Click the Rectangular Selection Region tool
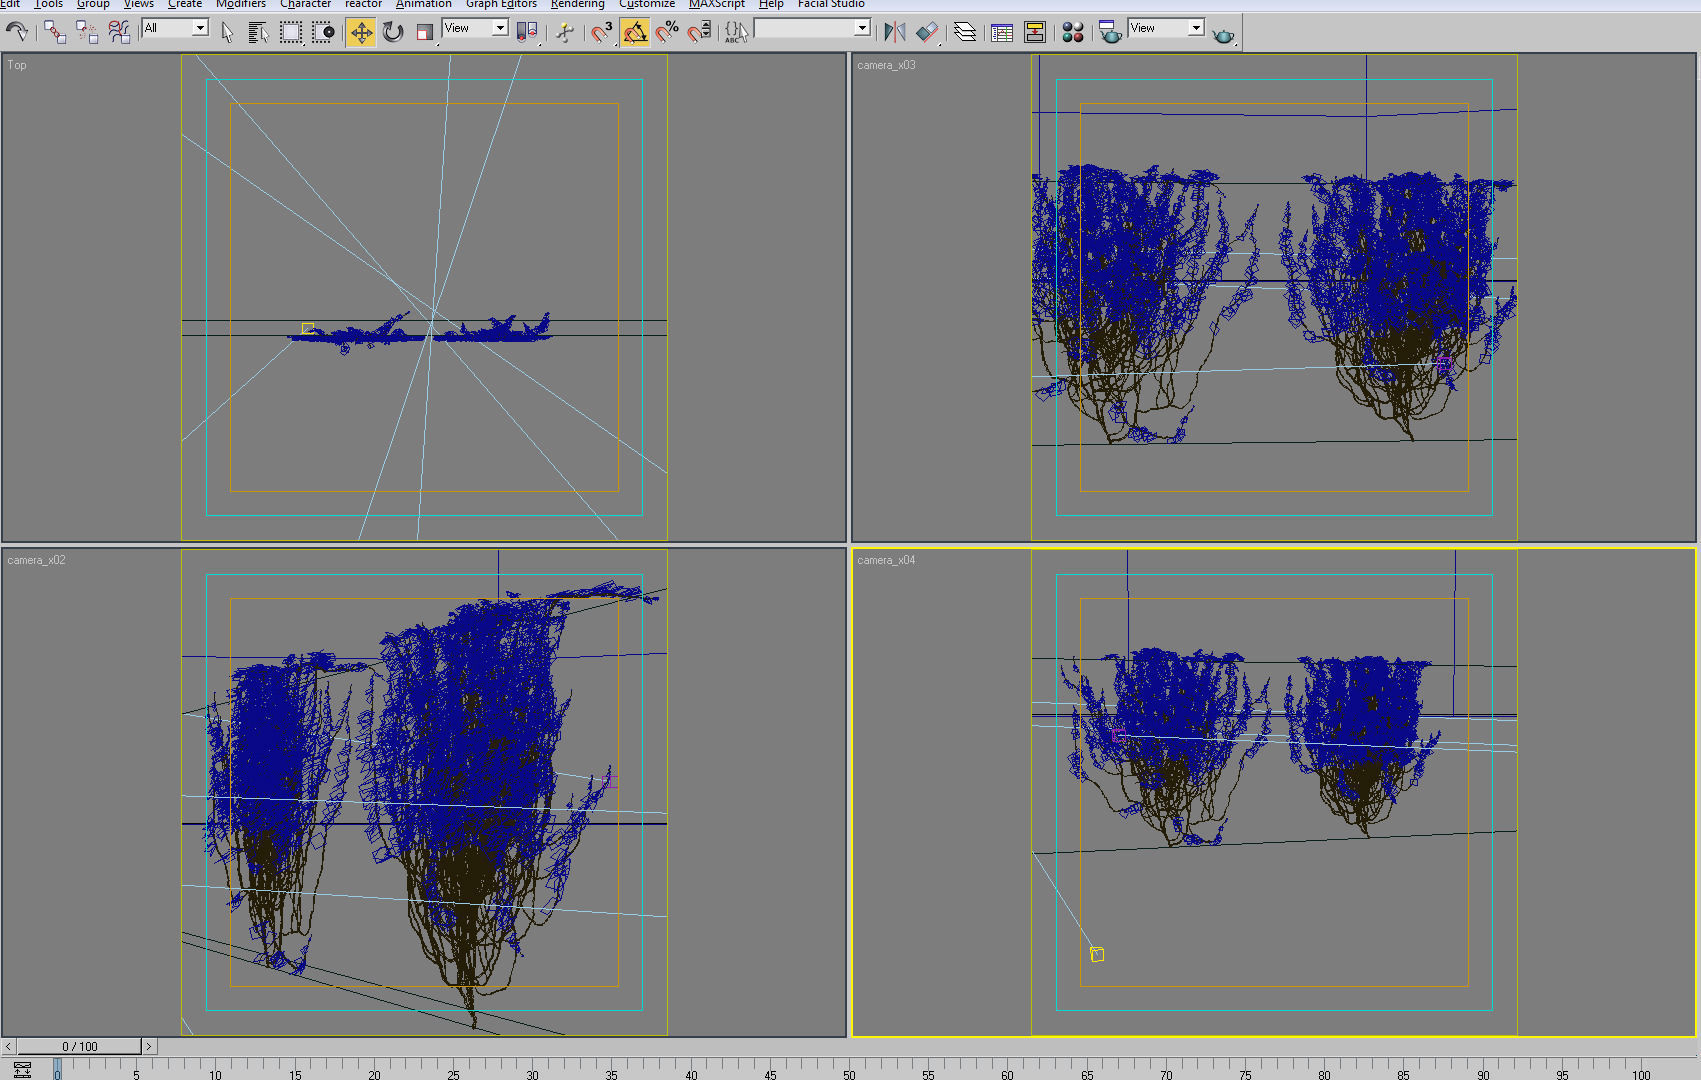The width and height of the screenshot is (1701, 1080). click(290, 32)
